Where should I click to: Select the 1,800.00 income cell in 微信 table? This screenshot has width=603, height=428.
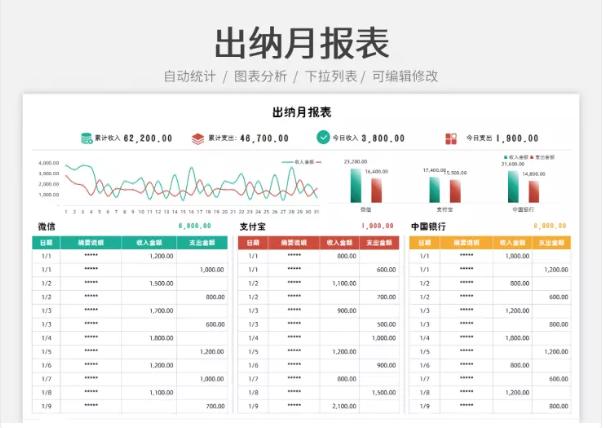coord(149,338)
